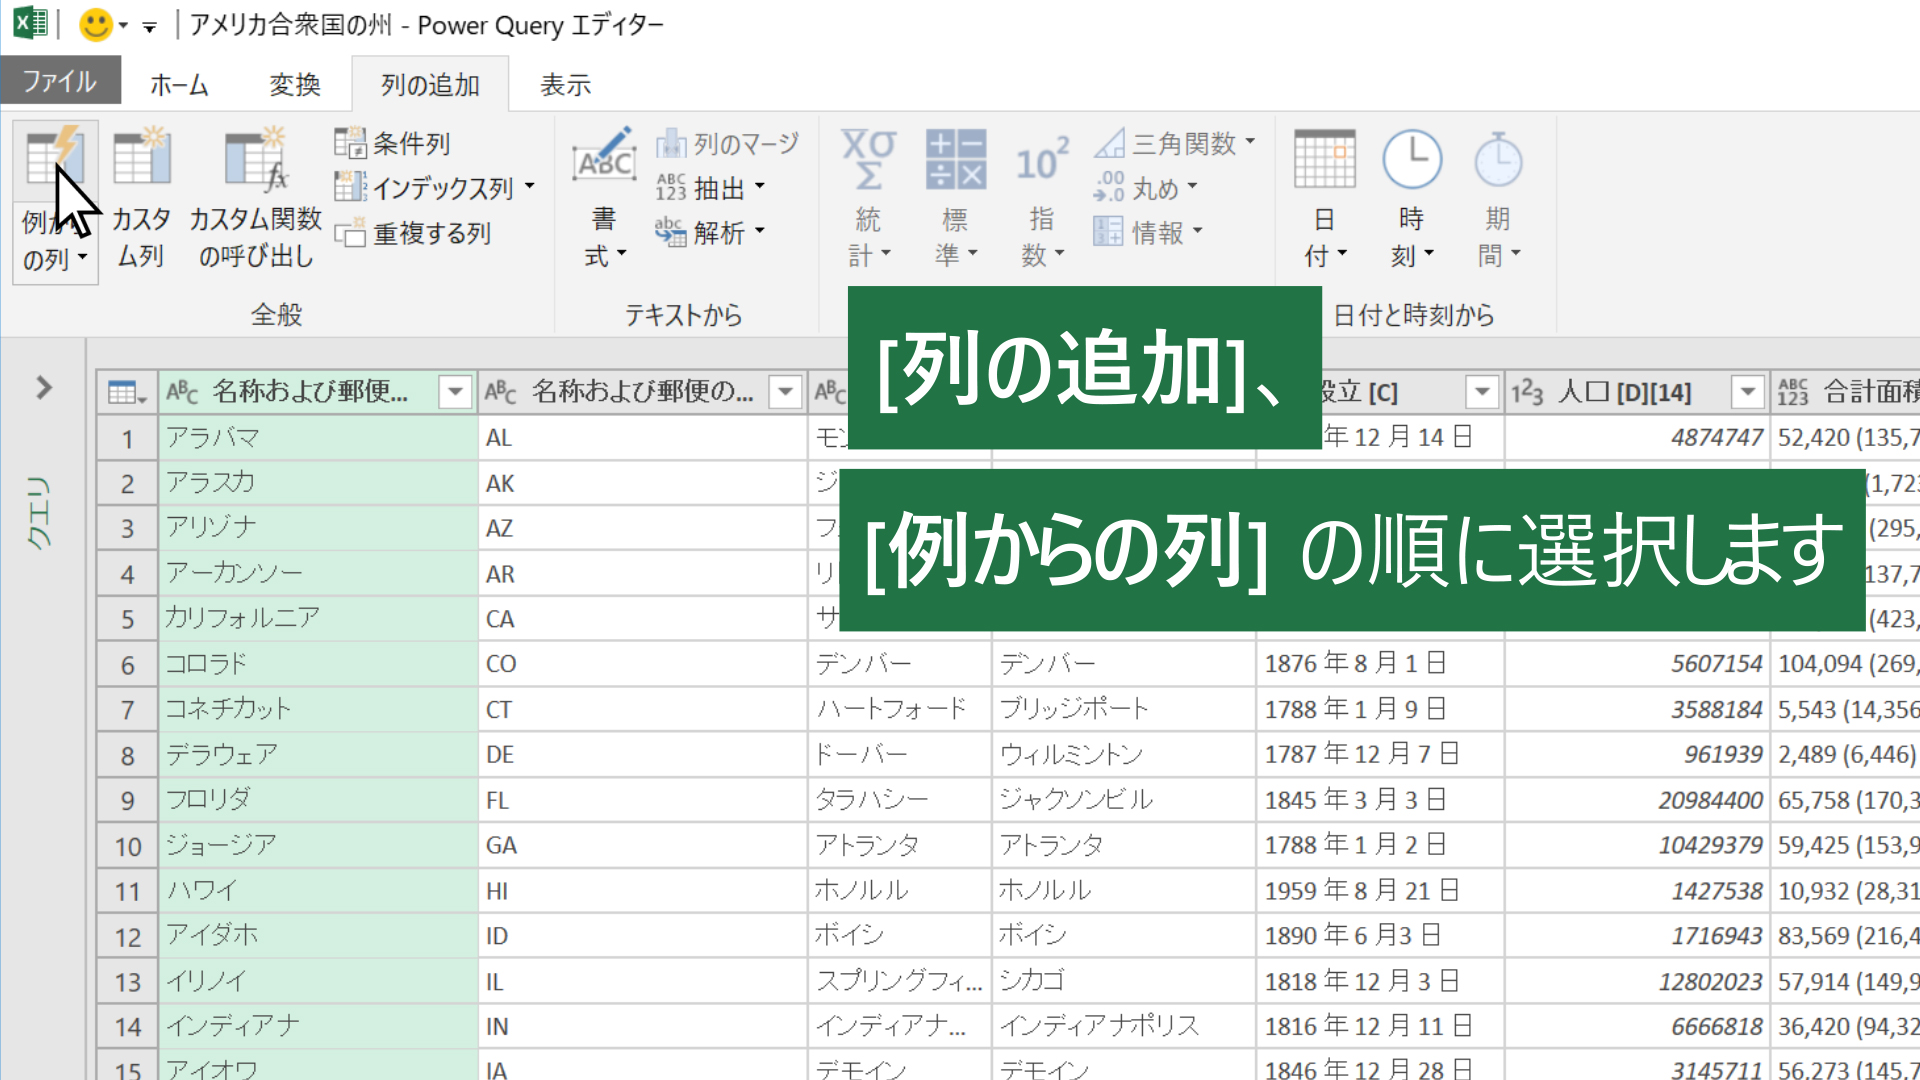
Task: Add a Conditional Column (条件列)
Action: [392, 143]
